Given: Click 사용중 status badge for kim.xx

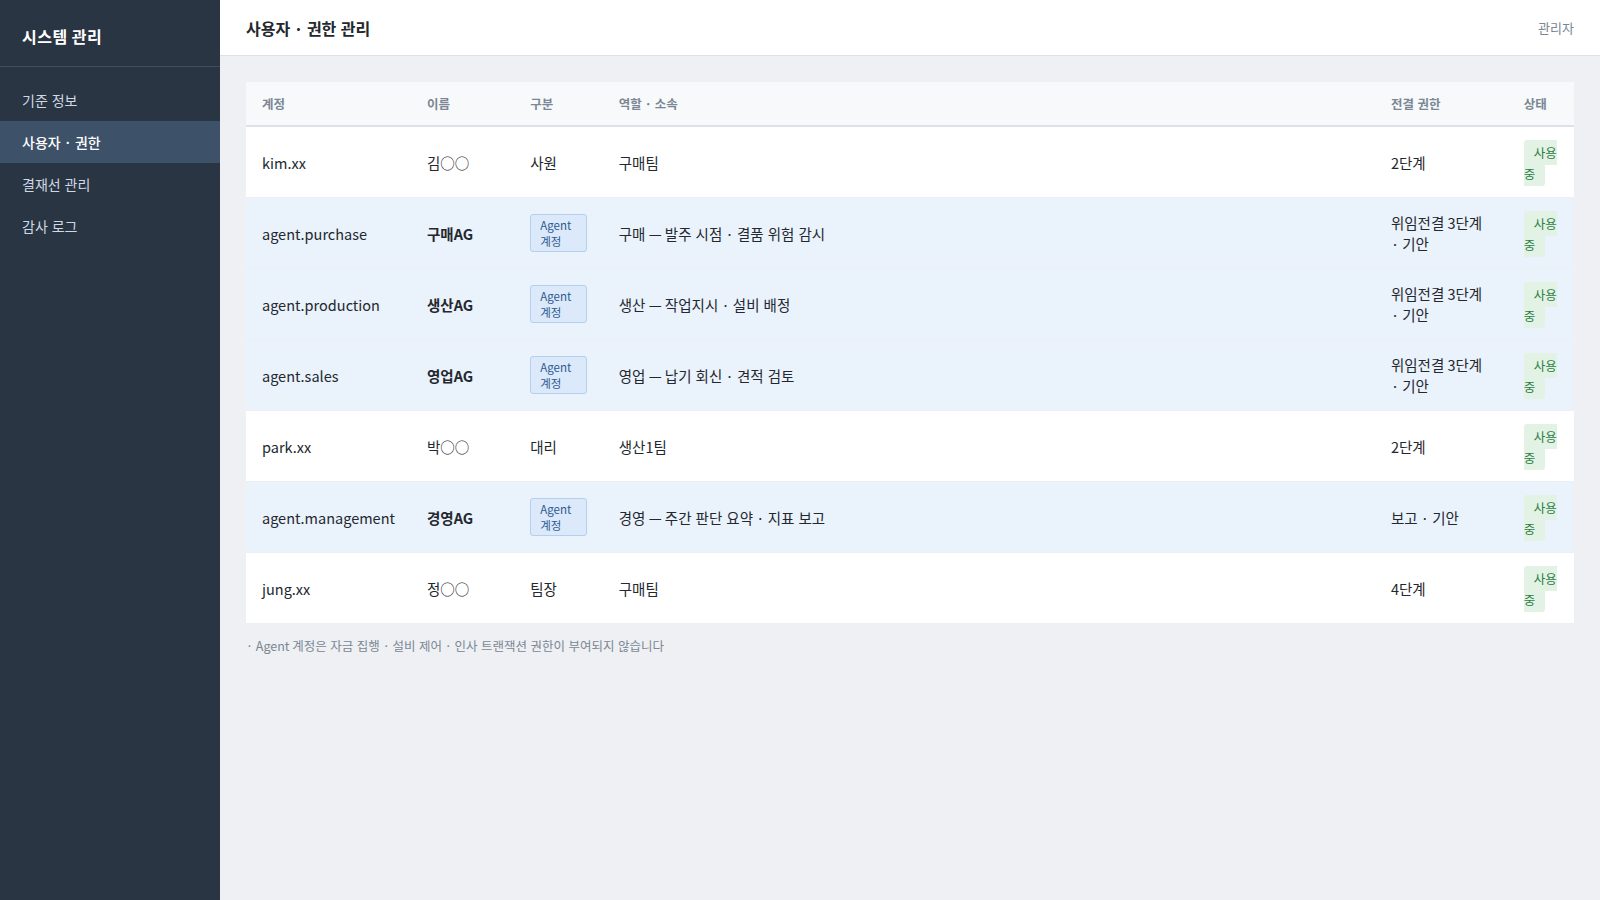Looking at the screenshot, I should pos(1540,163).
